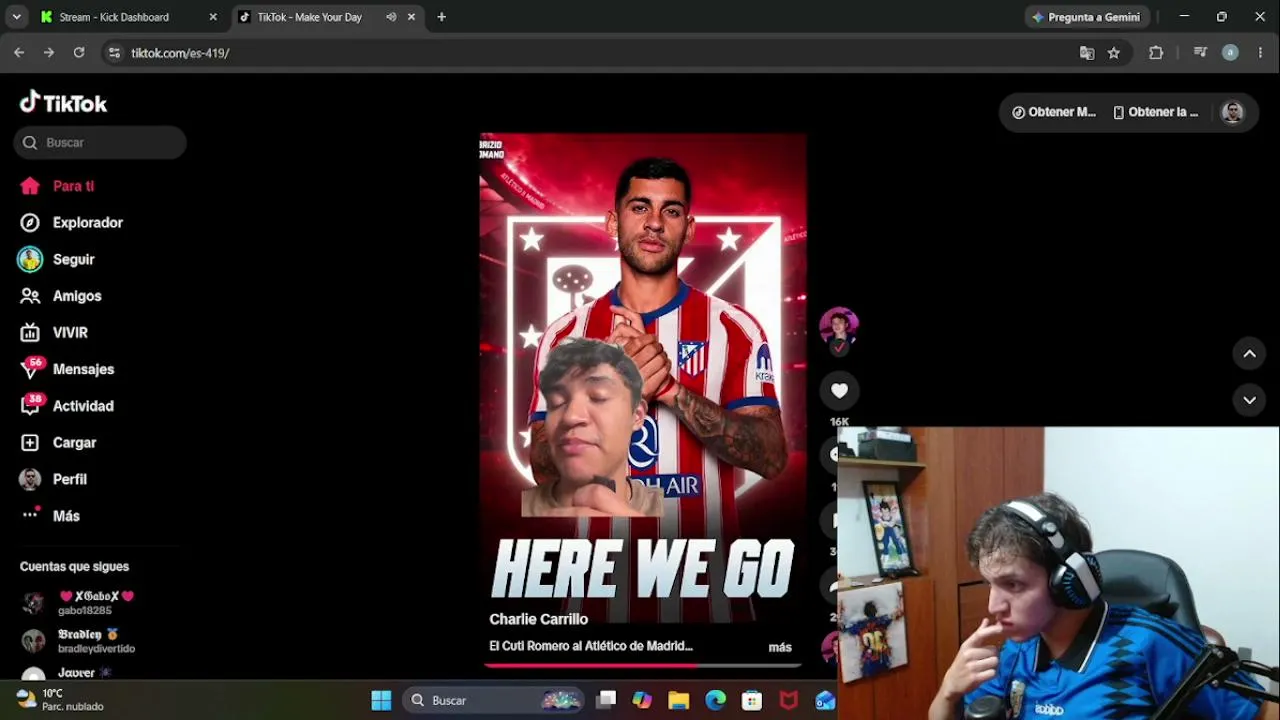View site information icon in address bar

114,53
